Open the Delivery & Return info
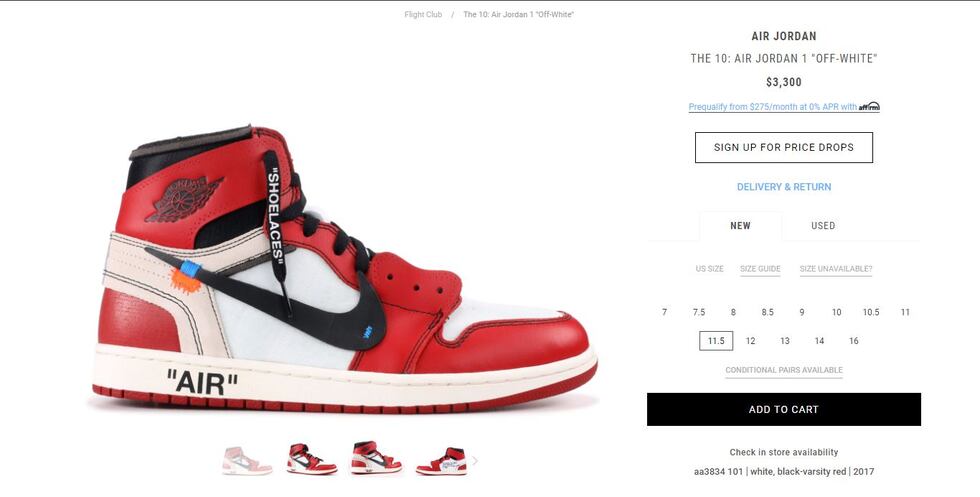This screenshot has height=497, width=980. (x=784, y=187)
